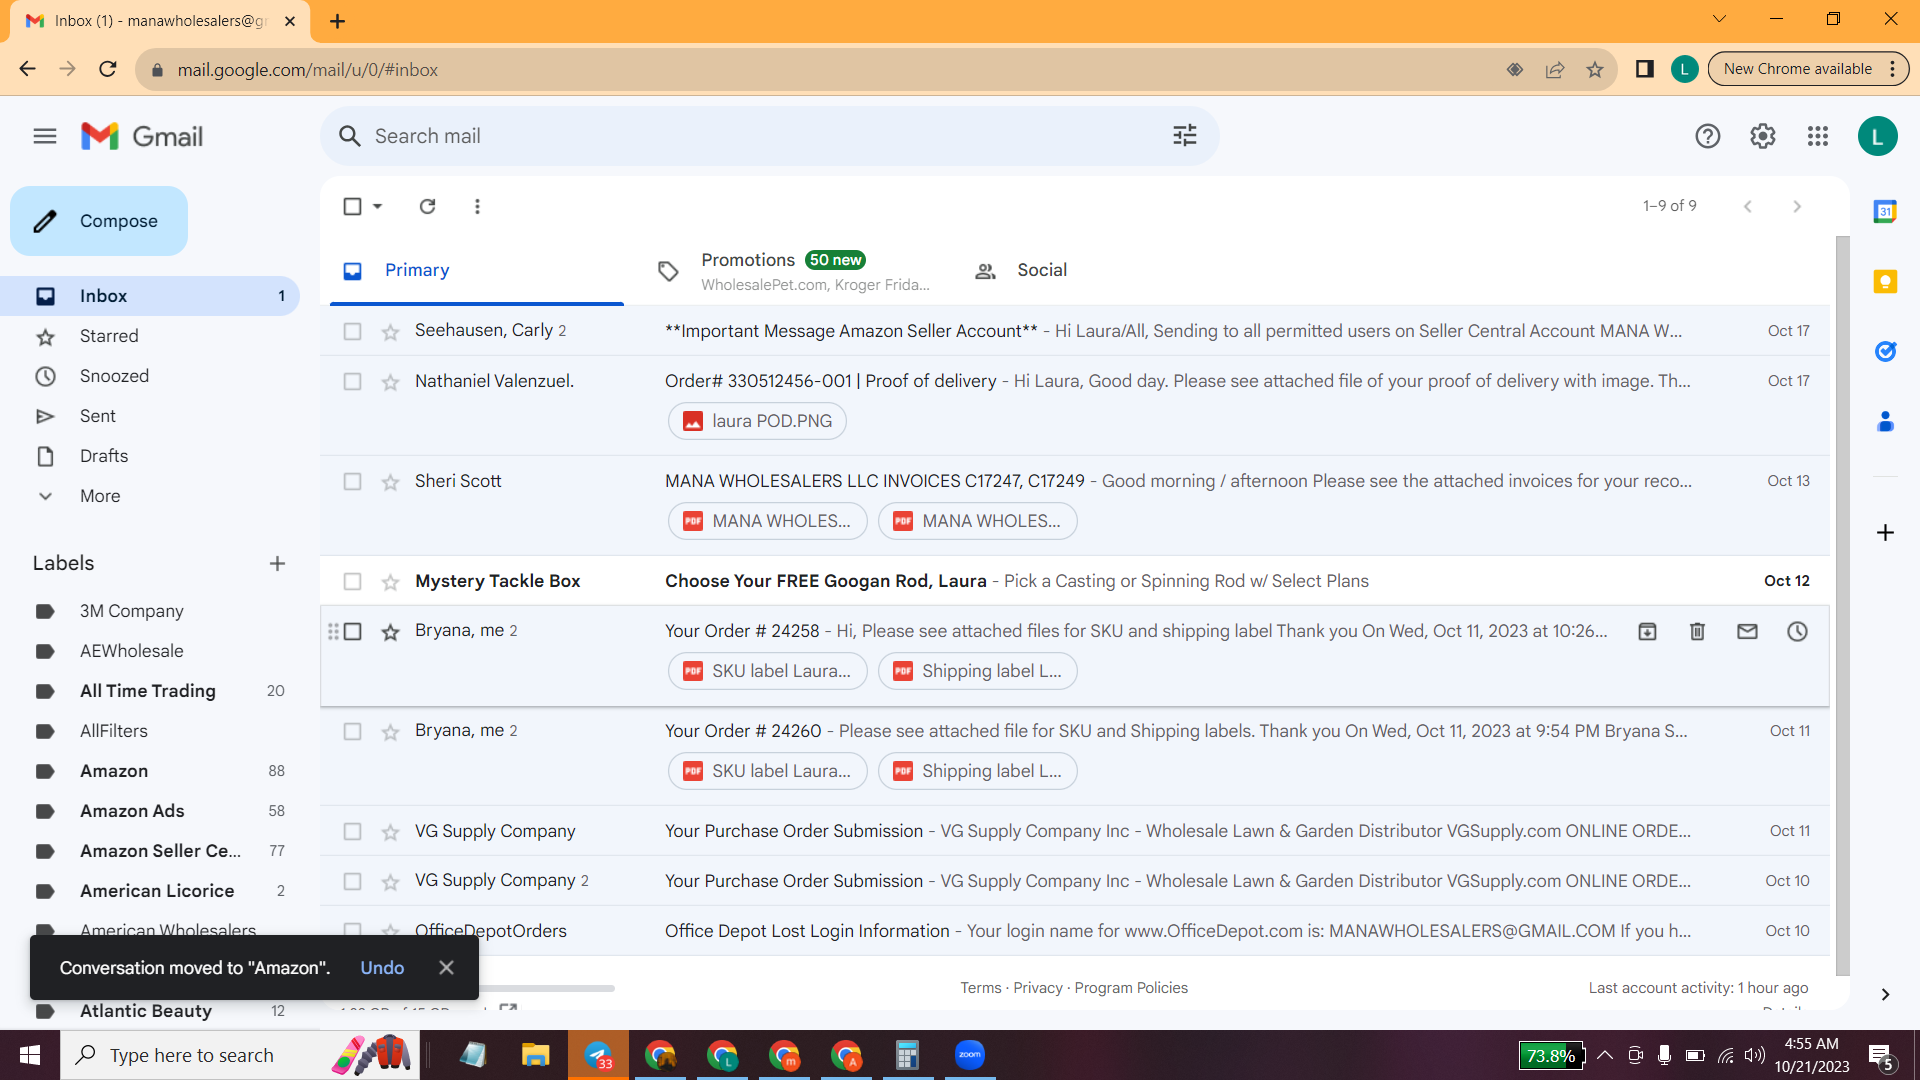
Task: Open the Gmail main menu hamburger icon
Action: (45, 136)
